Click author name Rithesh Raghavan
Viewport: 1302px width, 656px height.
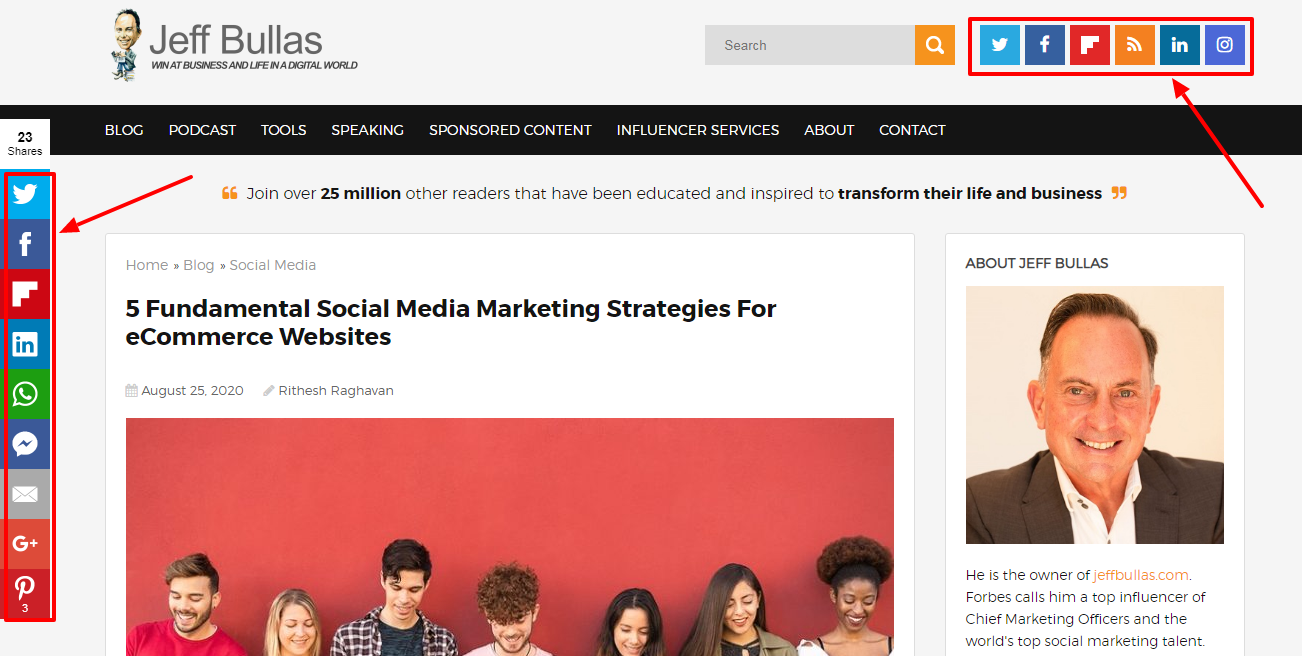click(335, 391)
